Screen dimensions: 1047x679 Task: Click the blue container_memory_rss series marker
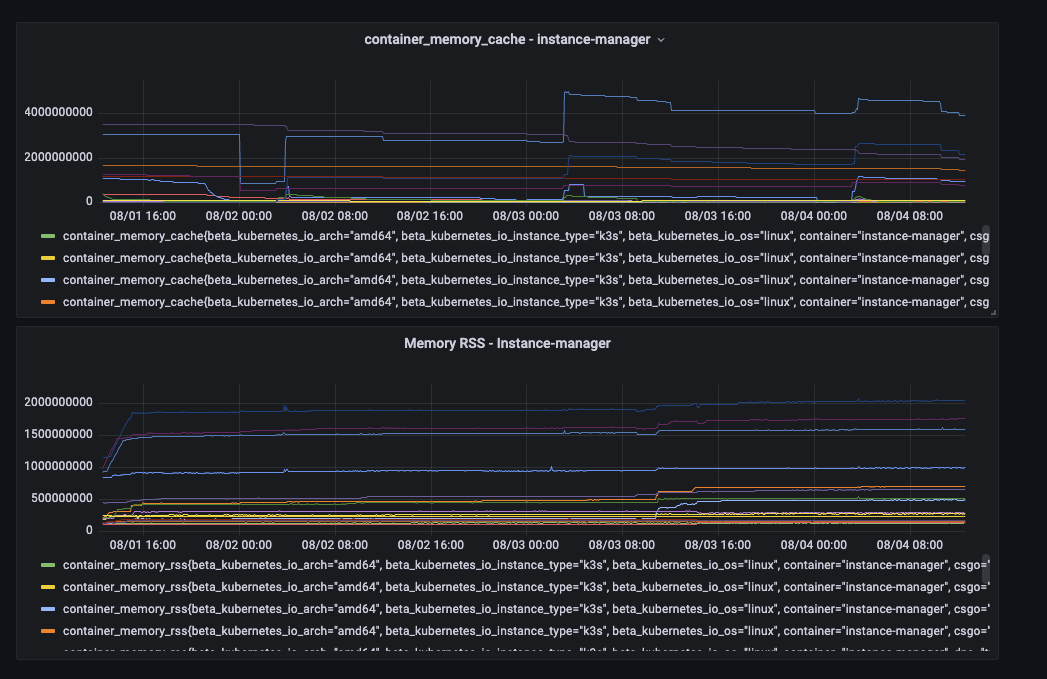(50, 609)
